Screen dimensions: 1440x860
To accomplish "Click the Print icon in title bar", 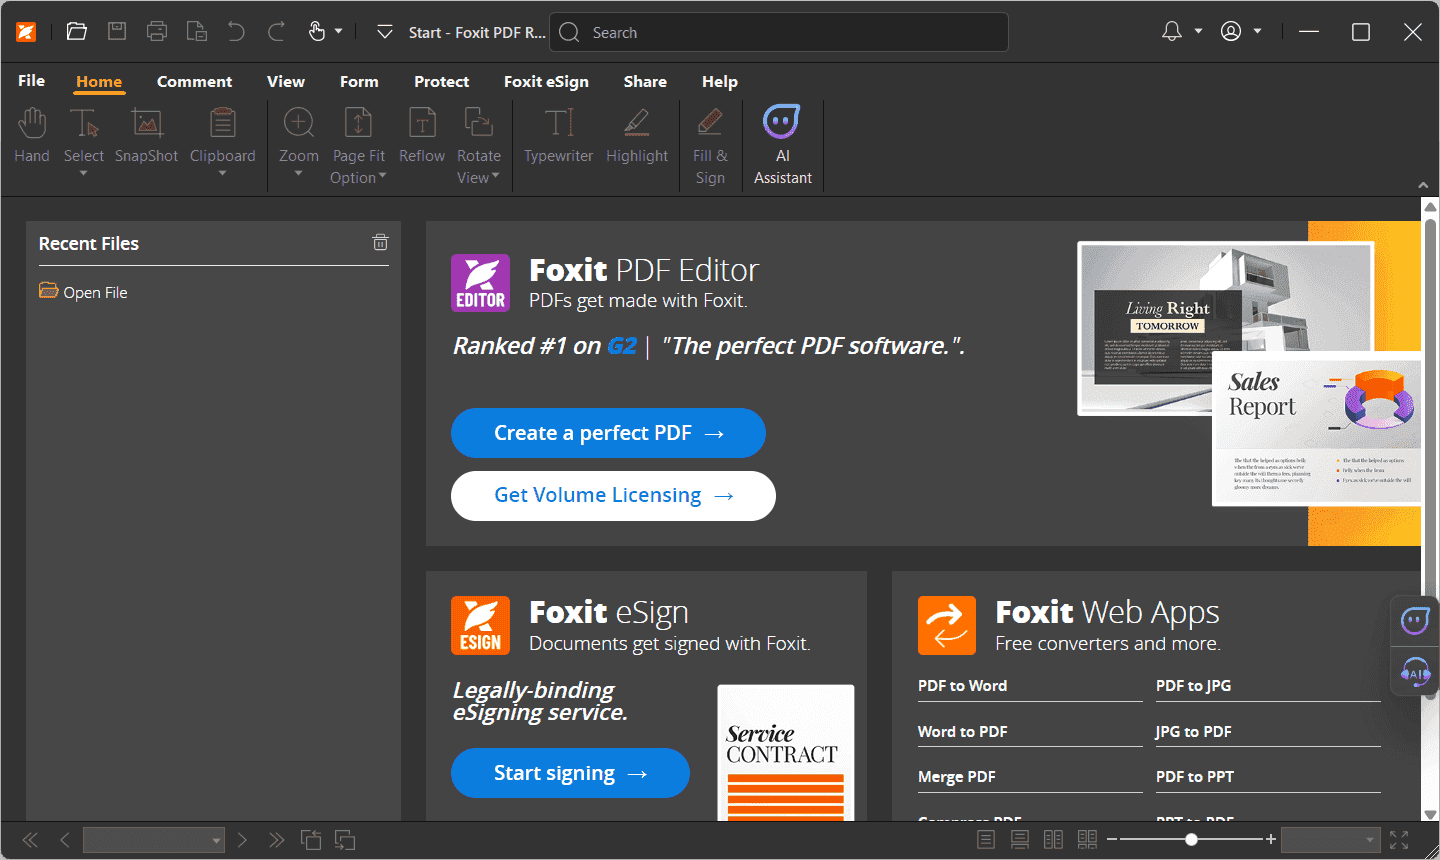I will click(157, 31).
